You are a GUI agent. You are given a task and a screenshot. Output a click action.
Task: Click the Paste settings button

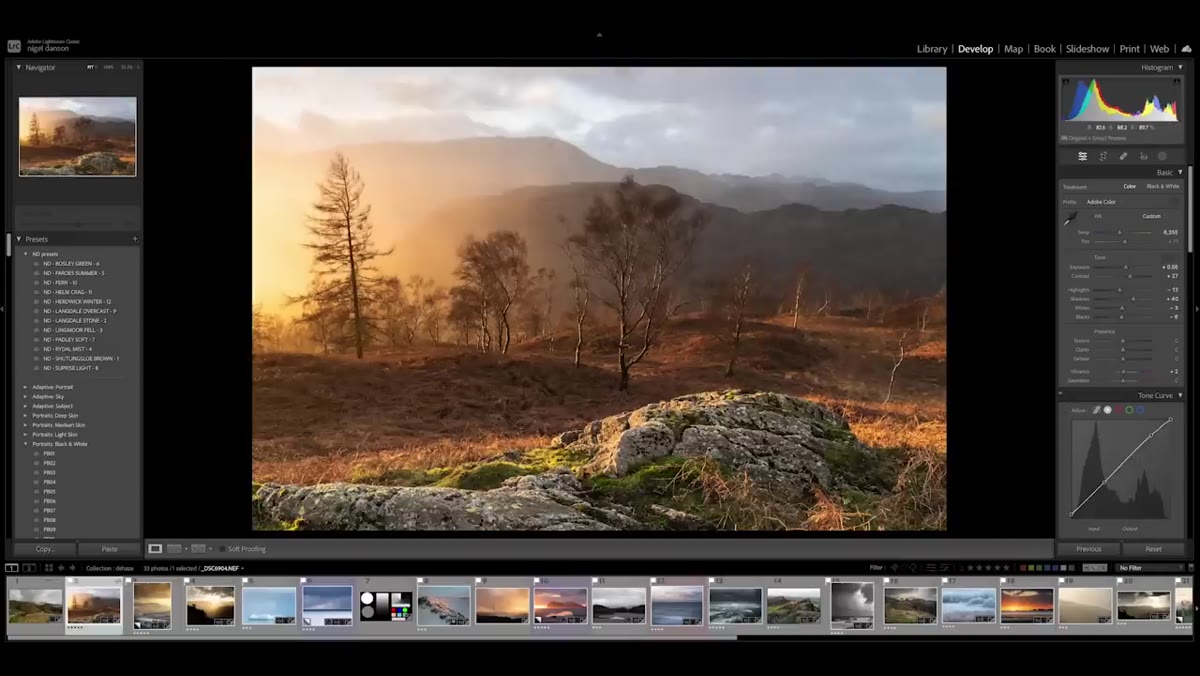110,549
